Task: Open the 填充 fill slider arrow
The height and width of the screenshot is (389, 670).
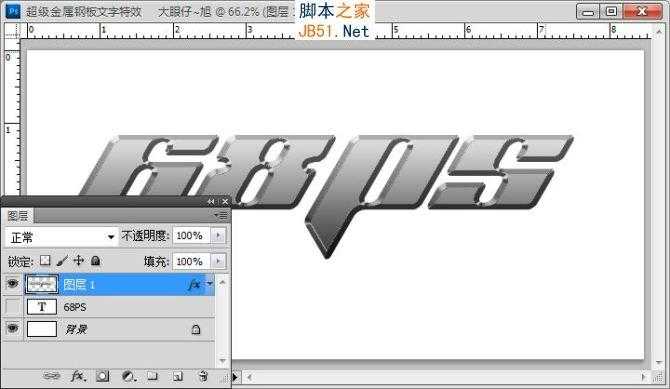Action: tap(218, 261)
